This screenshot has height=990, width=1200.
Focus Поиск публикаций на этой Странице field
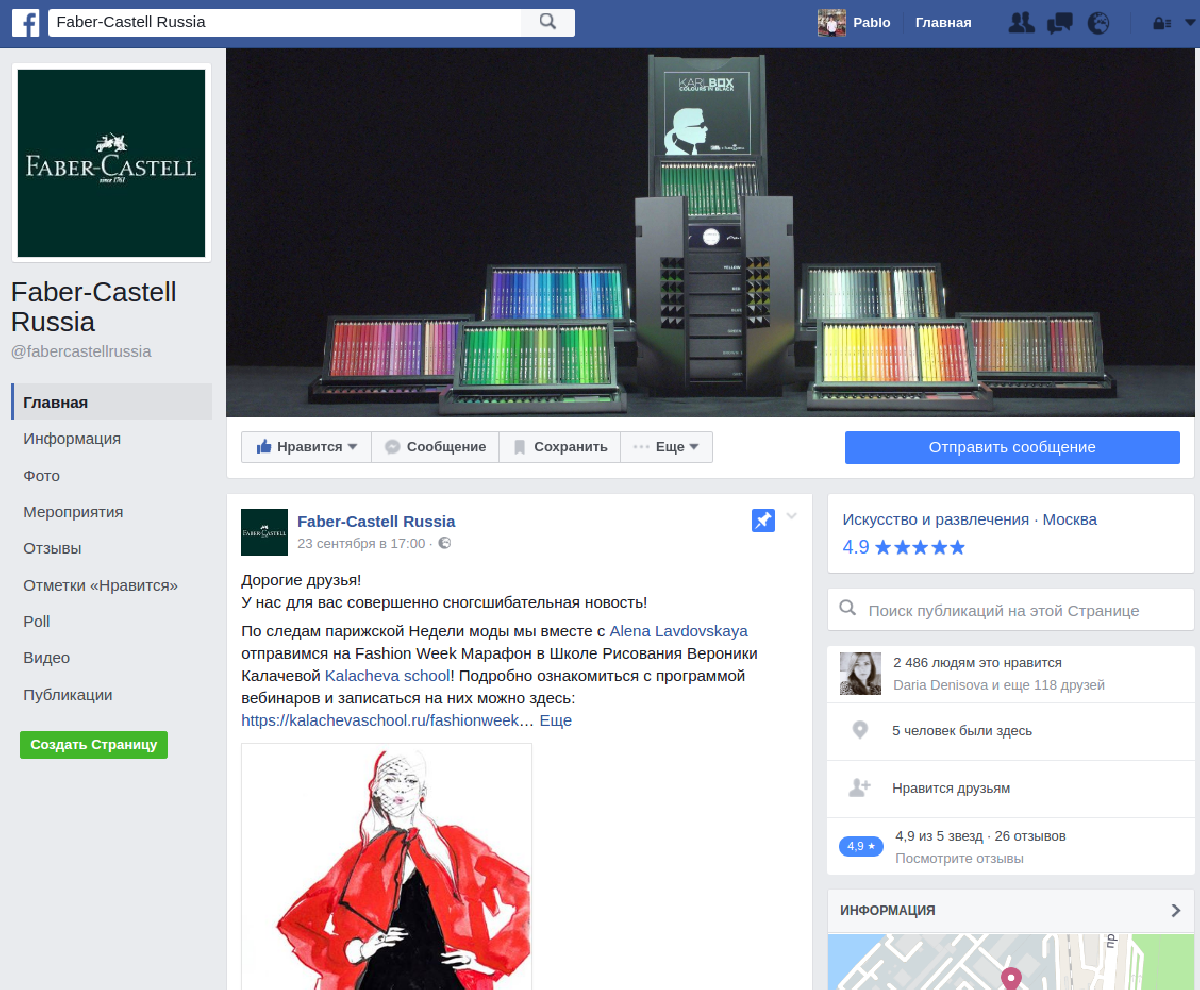[x=1011, y=610]
